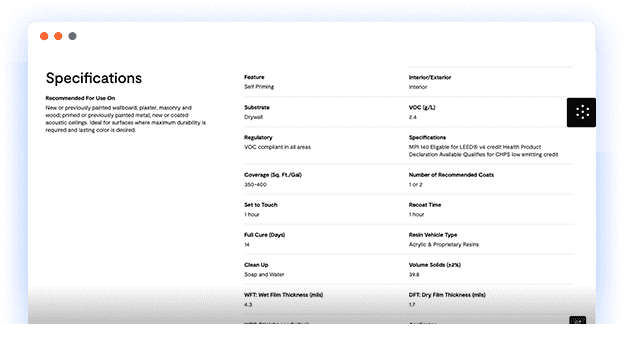Screen dimensions: 624x361
Task: Click the Specifications heading
Action: click(94, 78)
